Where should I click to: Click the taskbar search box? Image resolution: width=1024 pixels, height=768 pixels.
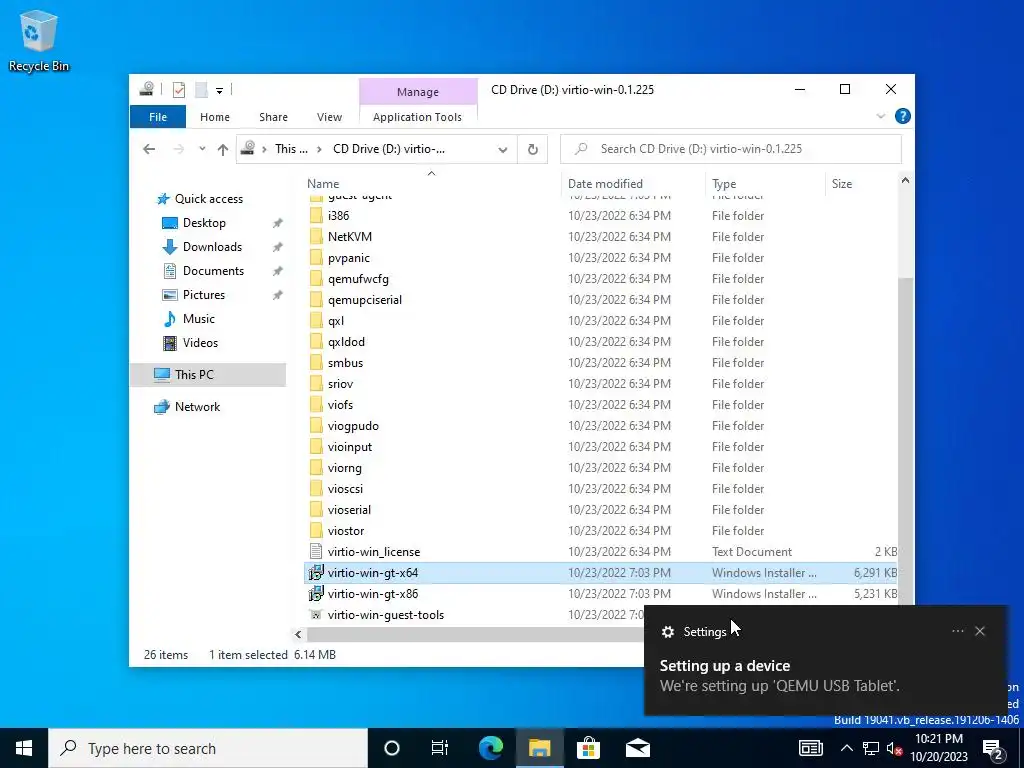(x=208, y=748)
